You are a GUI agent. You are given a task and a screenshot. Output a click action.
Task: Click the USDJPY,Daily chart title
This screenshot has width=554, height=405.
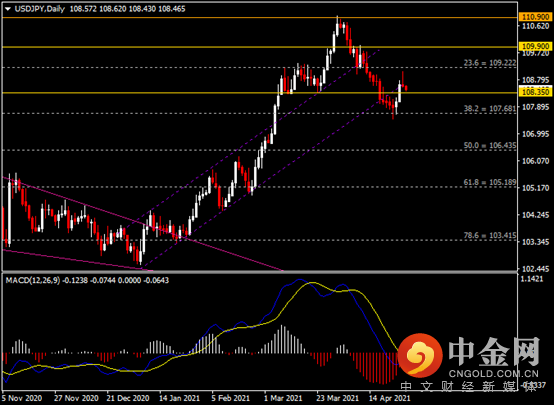pyautogui.click(x=40, y=9)
